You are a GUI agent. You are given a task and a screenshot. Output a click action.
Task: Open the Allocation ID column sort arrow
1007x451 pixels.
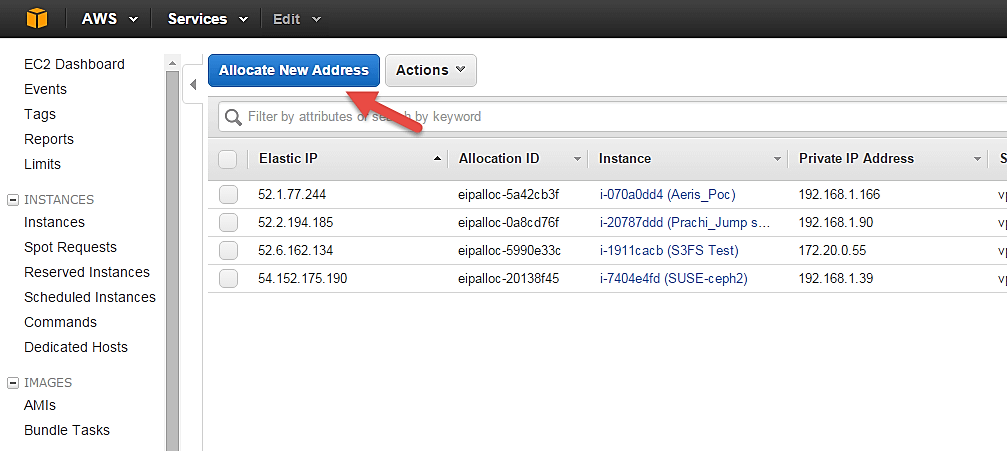coord(577,159)
